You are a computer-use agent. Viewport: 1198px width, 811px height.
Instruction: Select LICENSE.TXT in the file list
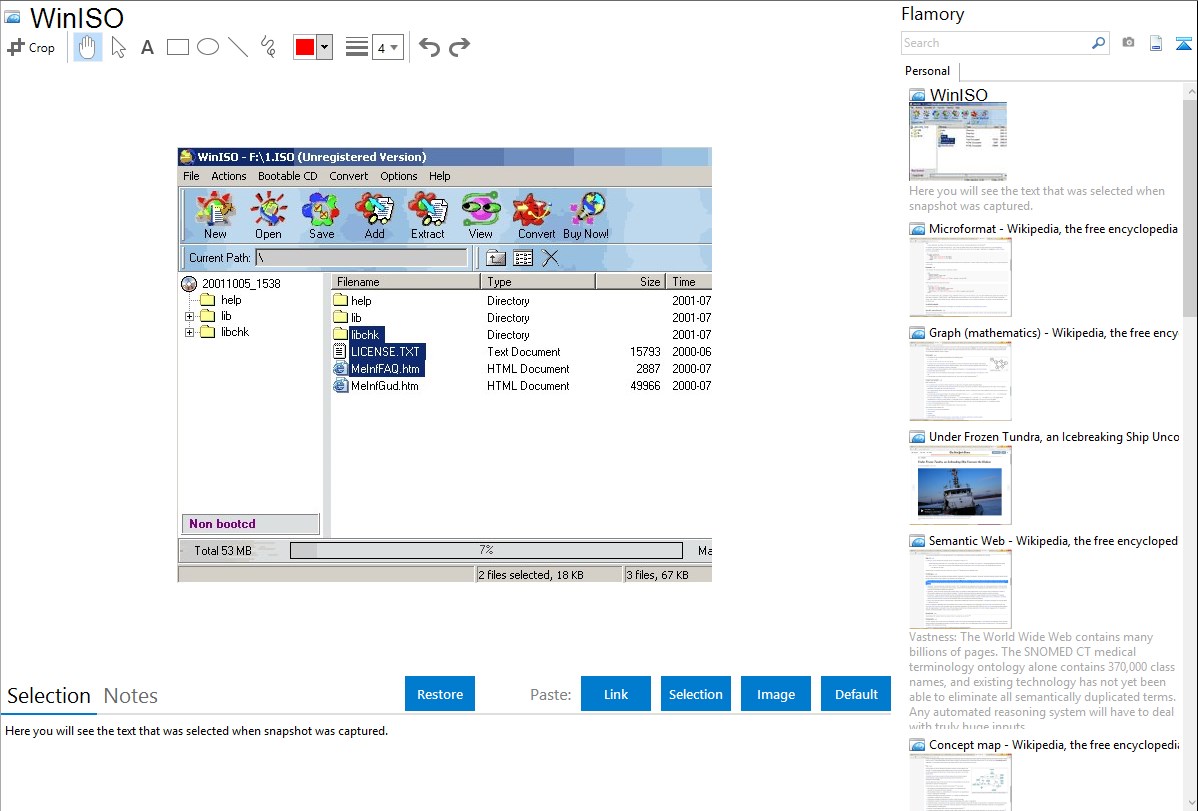385,352
